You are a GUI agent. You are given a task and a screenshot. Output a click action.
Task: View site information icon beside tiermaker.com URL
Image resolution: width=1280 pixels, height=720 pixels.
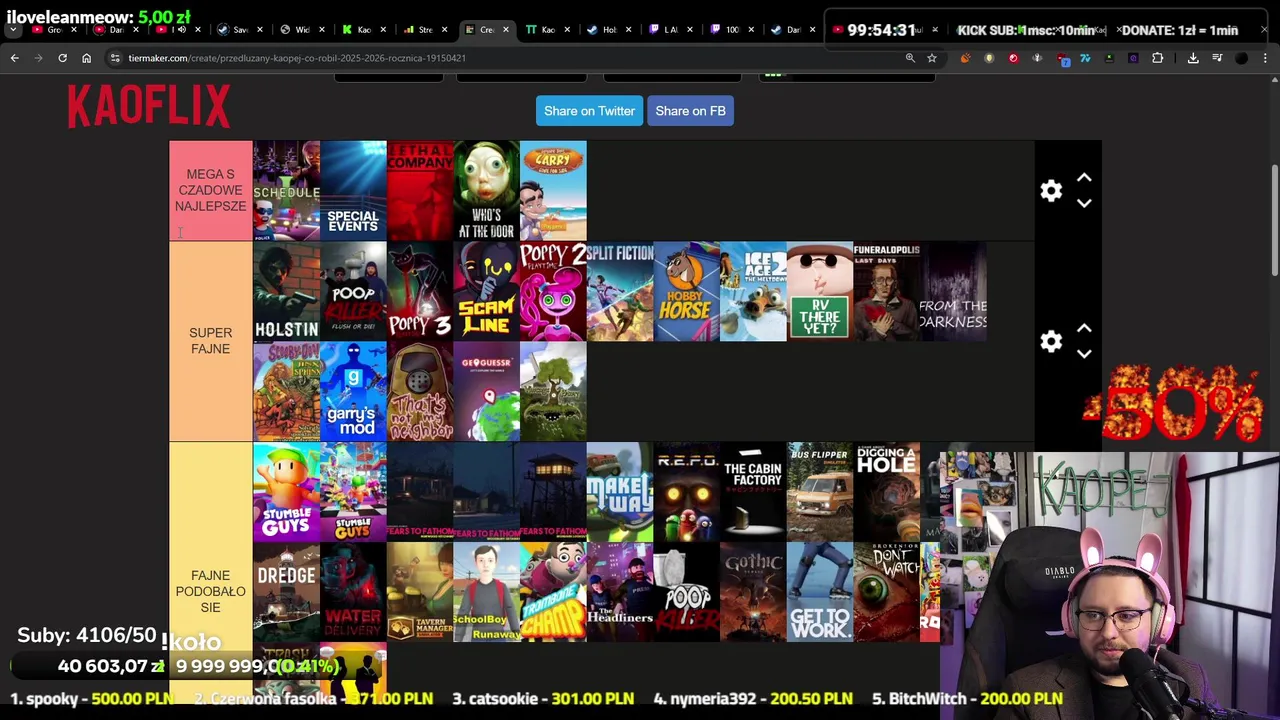point(115,58)
